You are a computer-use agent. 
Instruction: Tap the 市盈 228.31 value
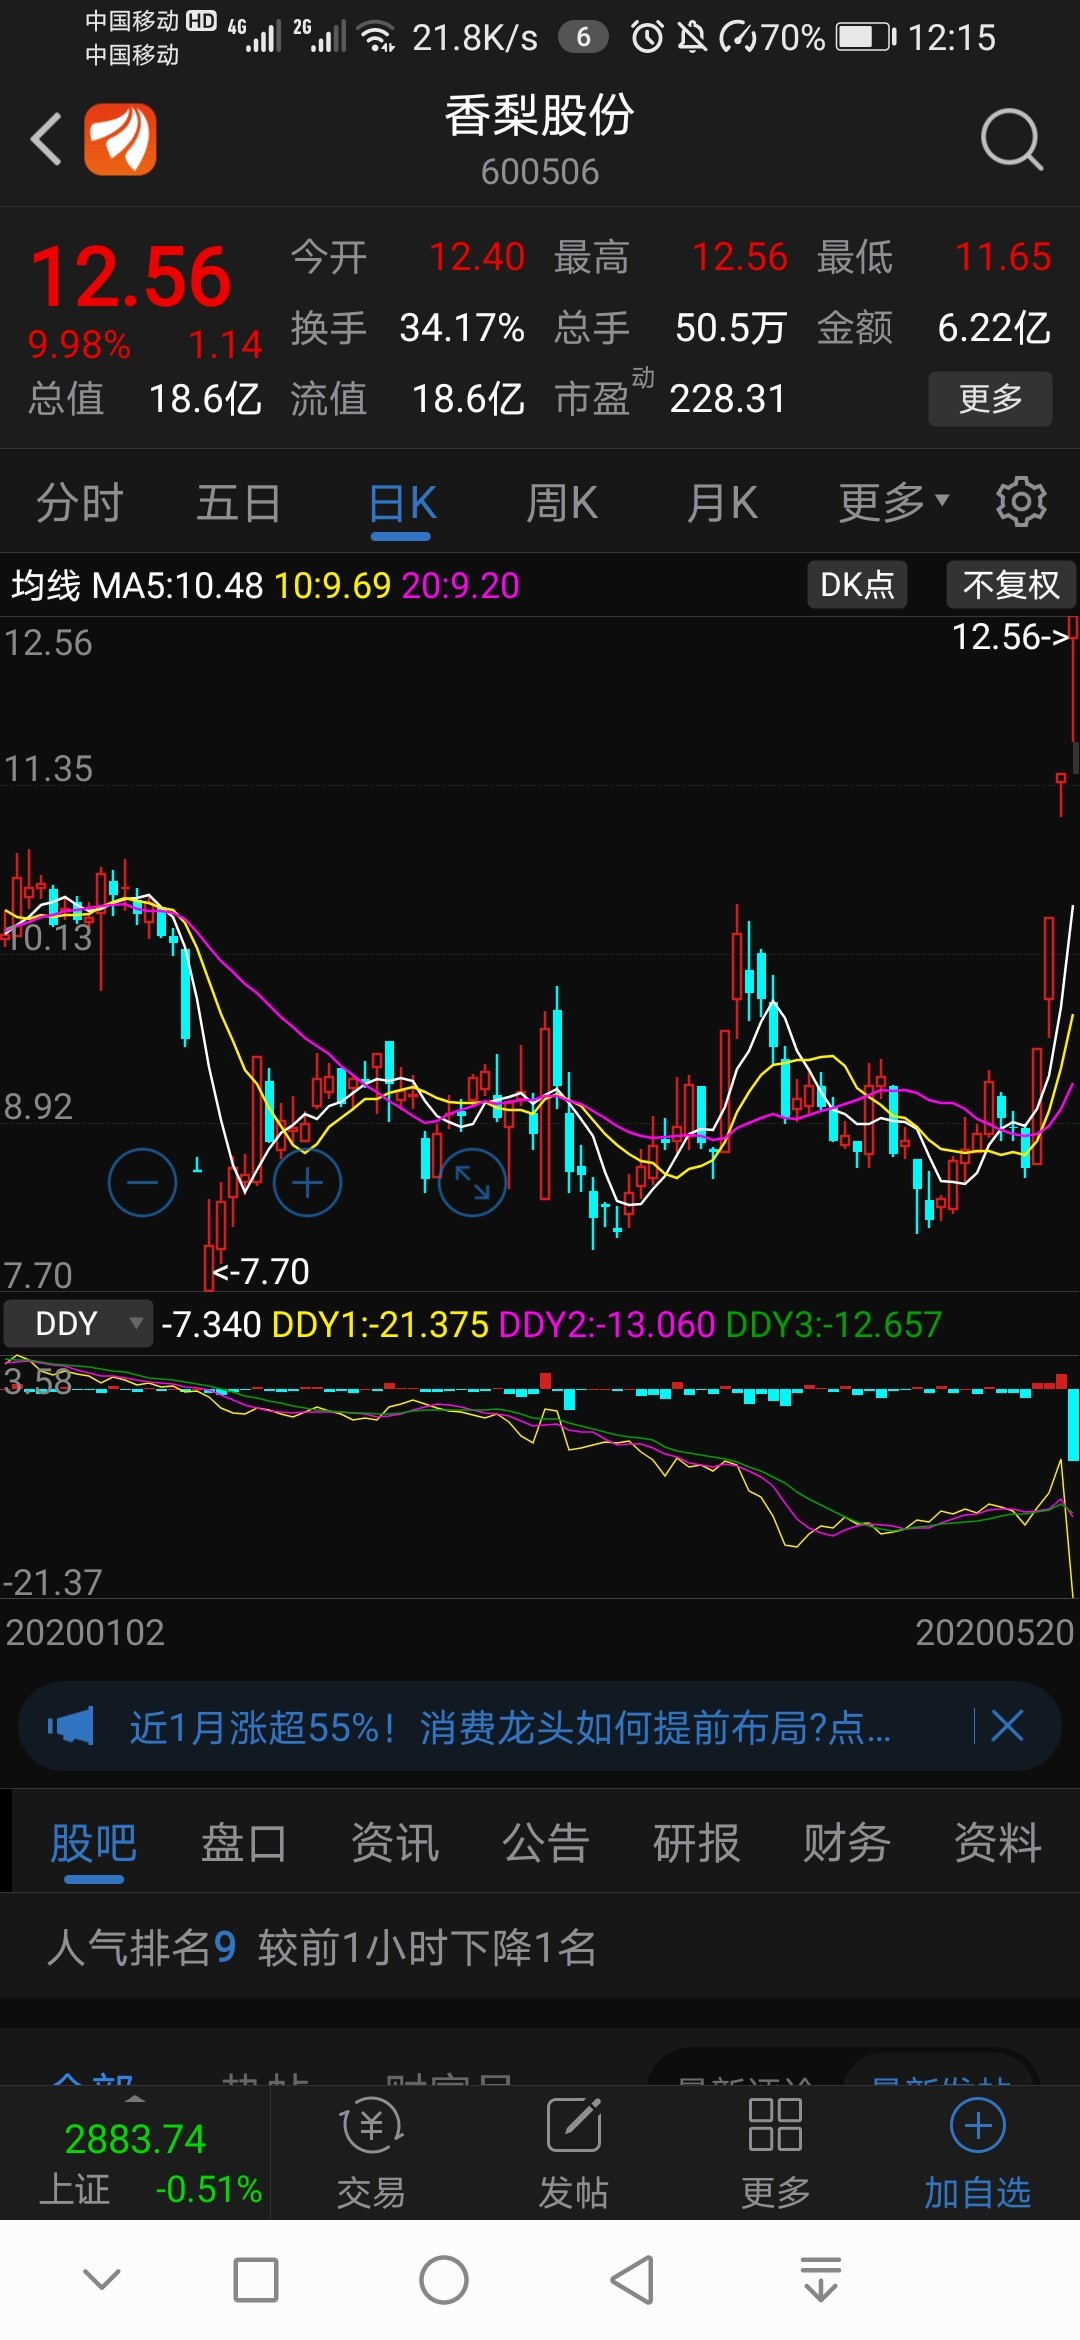pyautogui.click(x=727, y=399)
